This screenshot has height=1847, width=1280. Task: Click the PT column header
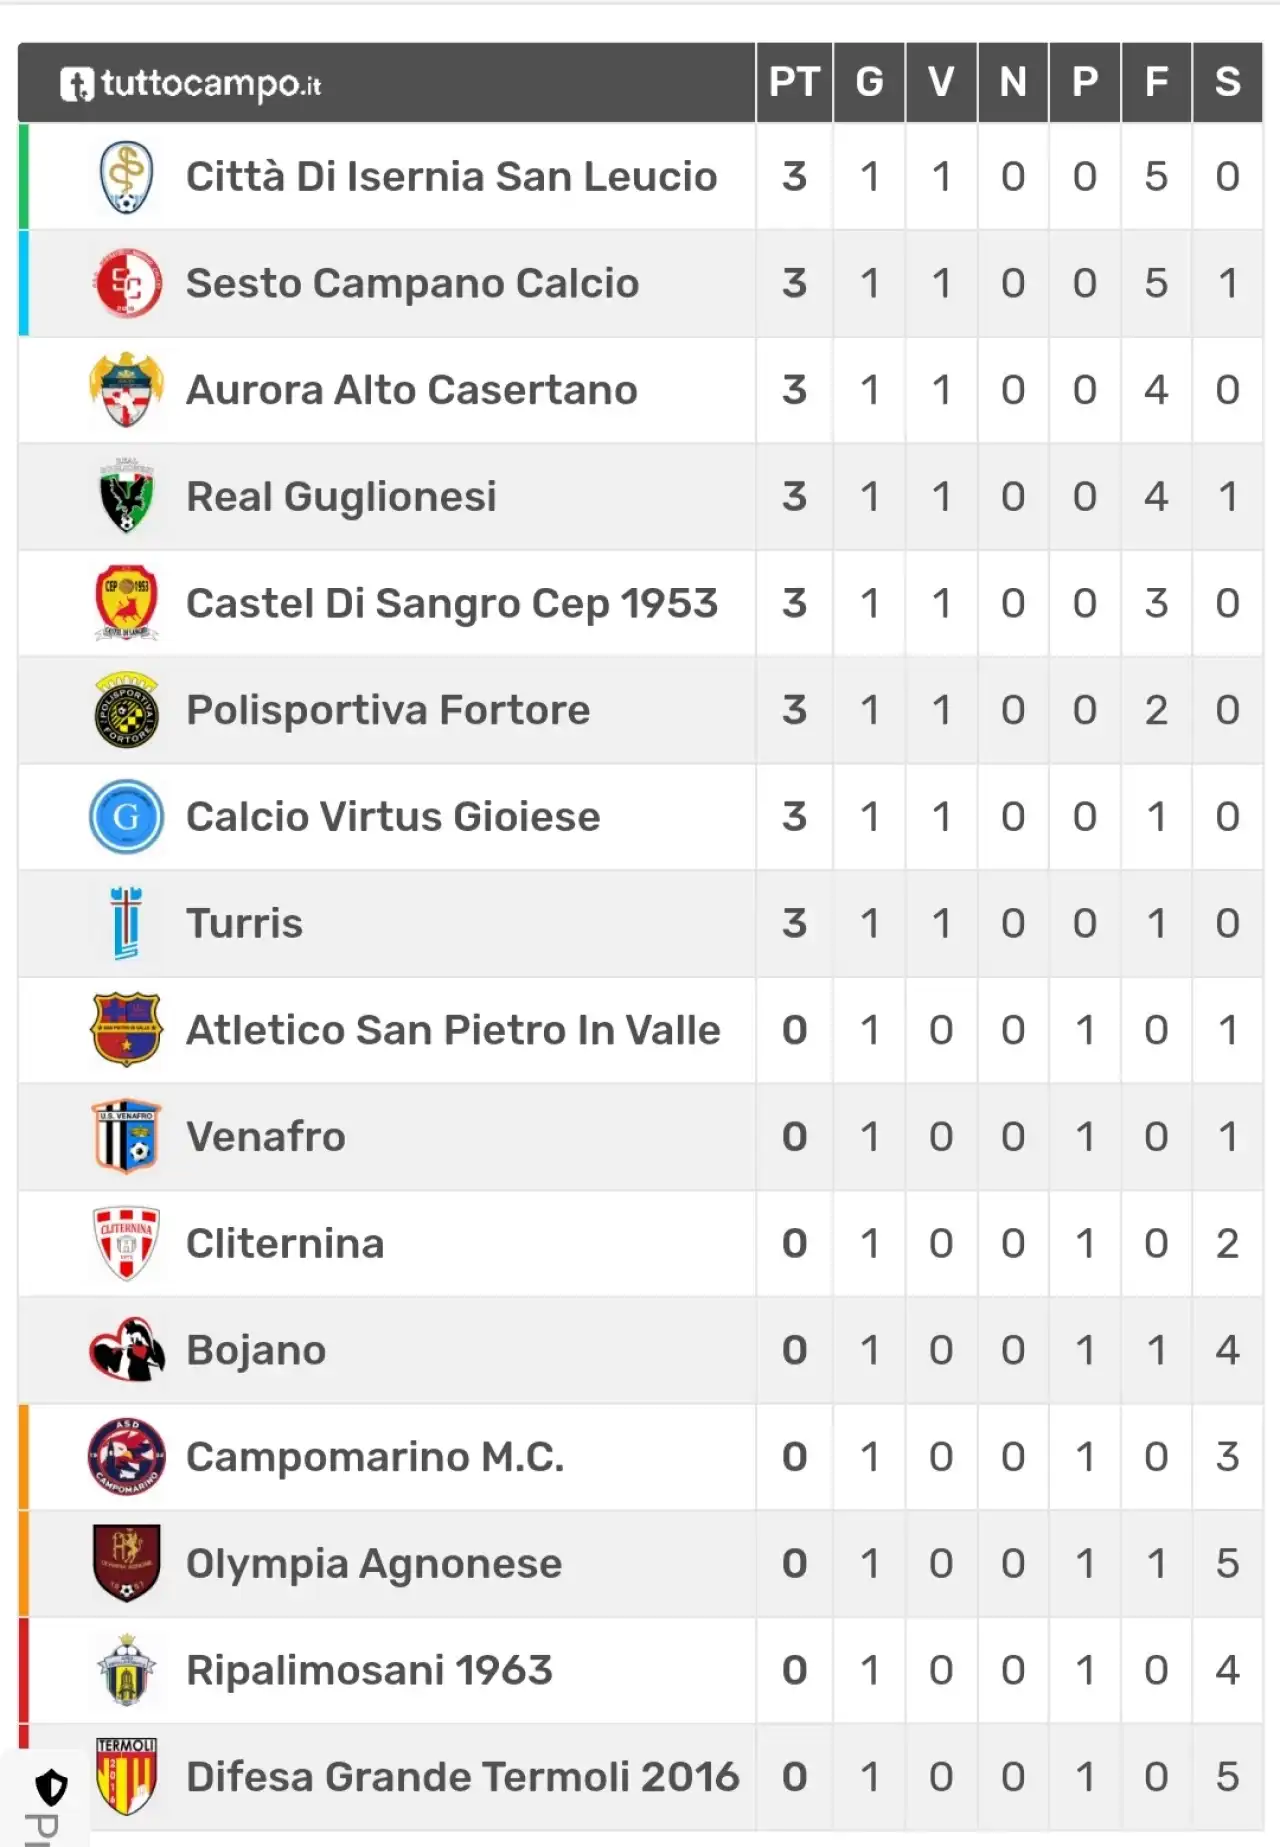(x=794, y=83)
